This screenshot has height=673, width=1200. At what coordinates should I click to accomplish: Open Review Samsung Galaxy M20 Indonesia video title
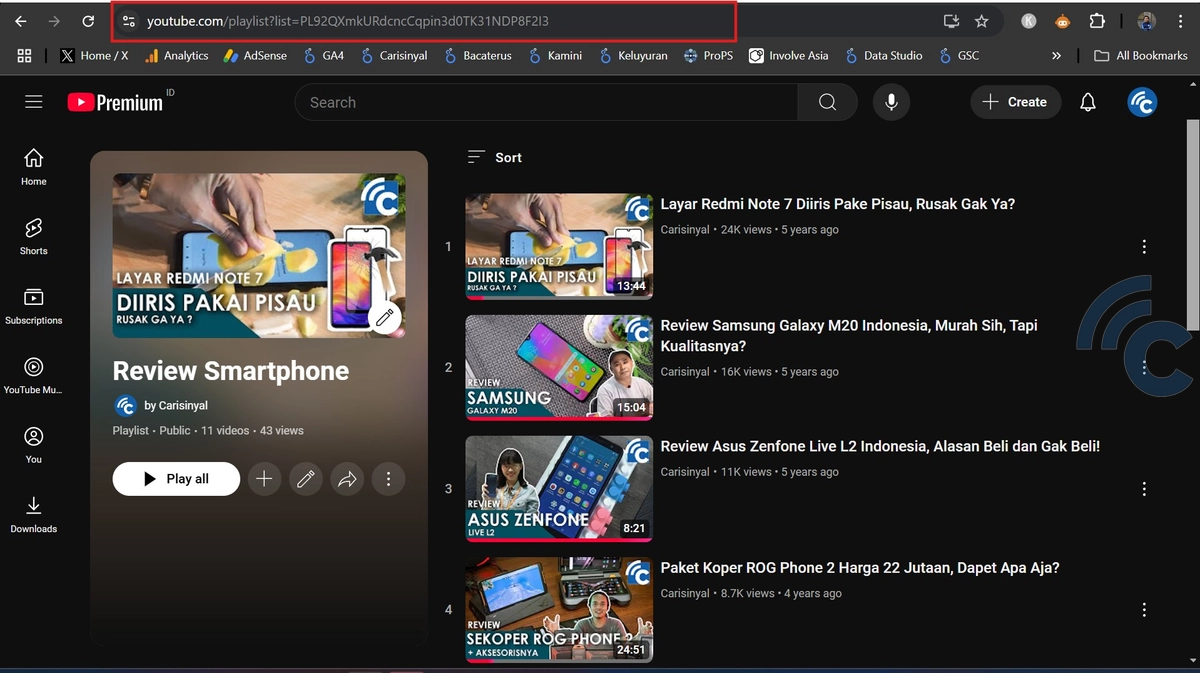849,336
